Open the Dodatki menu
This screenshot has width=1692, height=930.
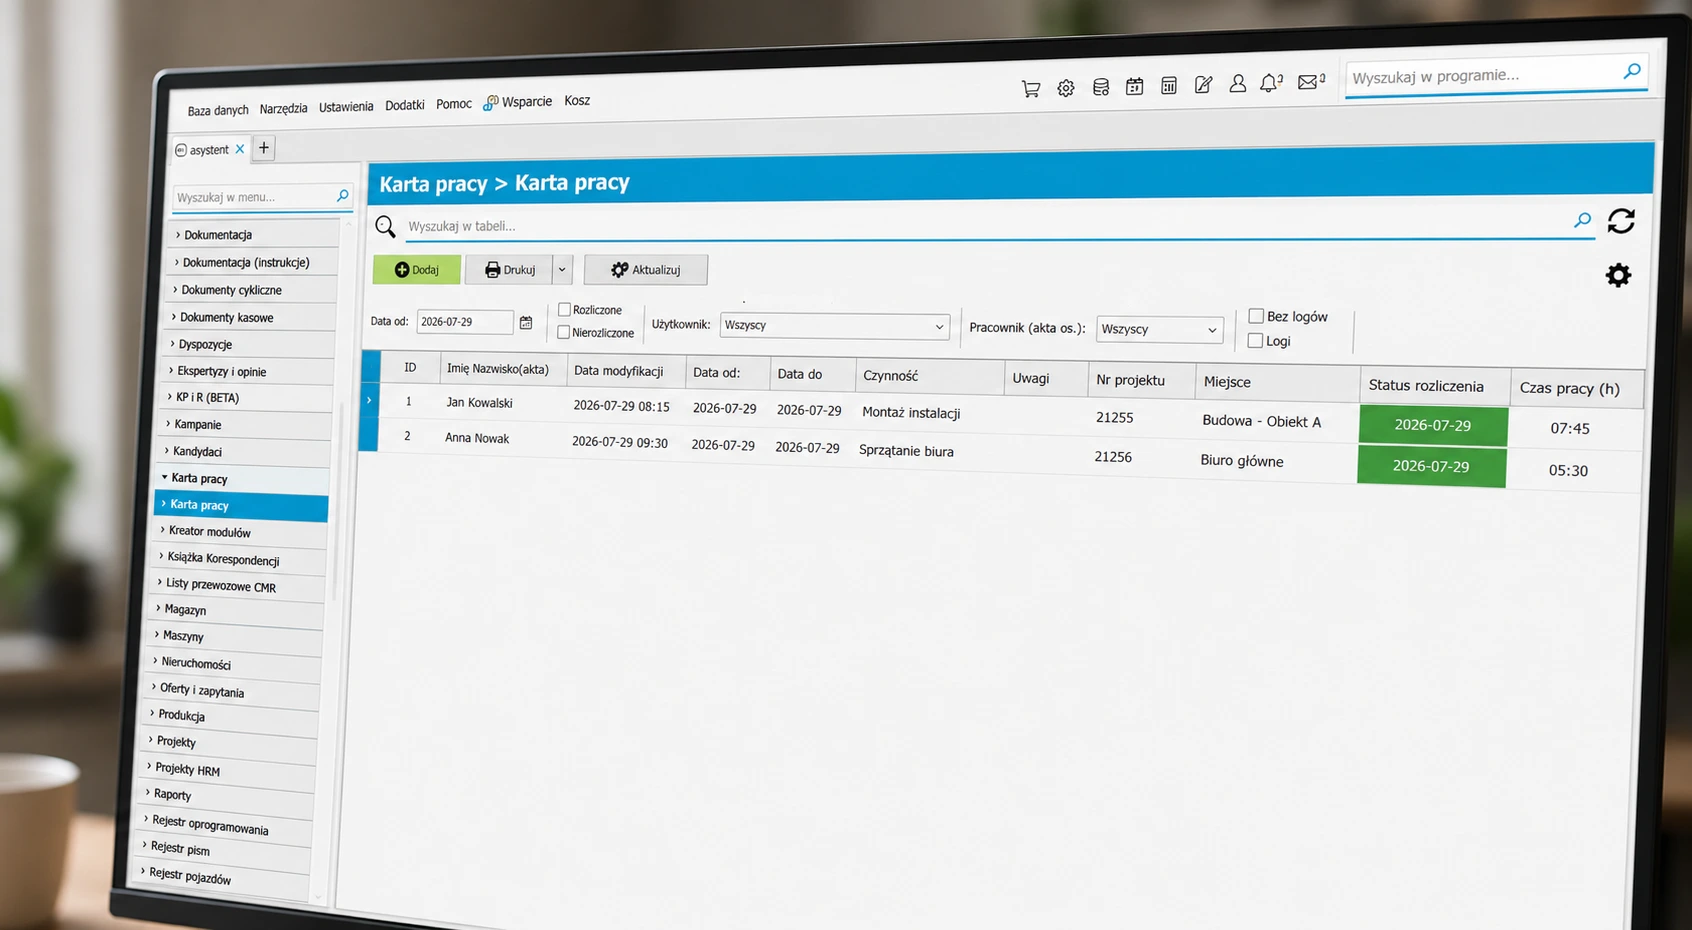point(405,105)
